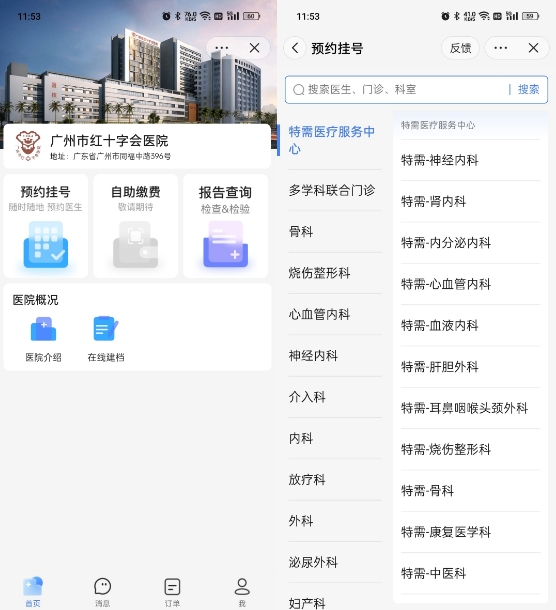The height and width of the screenshot is (610, 556).
Task: Go back using the left chevron
Action: pos(295,48)
